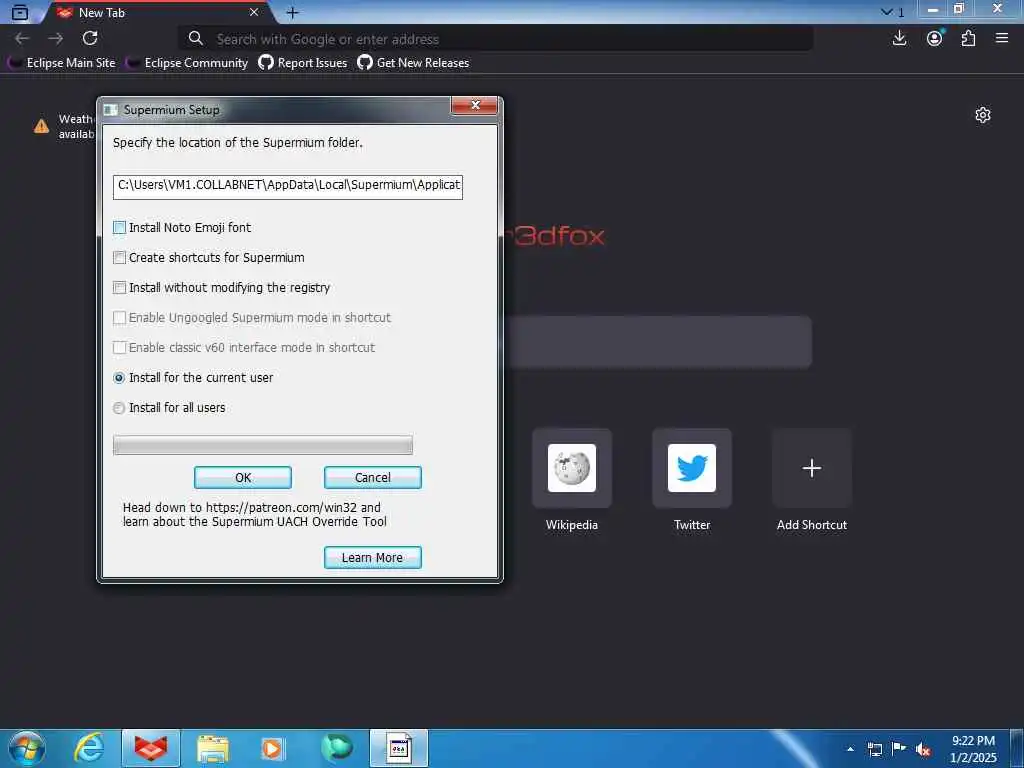
Task: Open the extensions puzzle icon
Action: [x=968, y=39]
